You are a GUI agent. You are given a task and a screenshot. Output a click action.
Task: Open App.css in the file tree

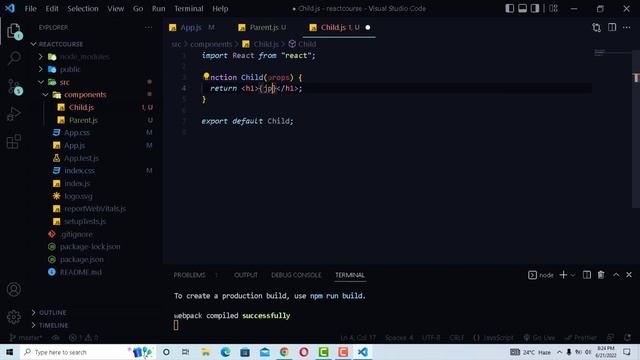point(77,133)
